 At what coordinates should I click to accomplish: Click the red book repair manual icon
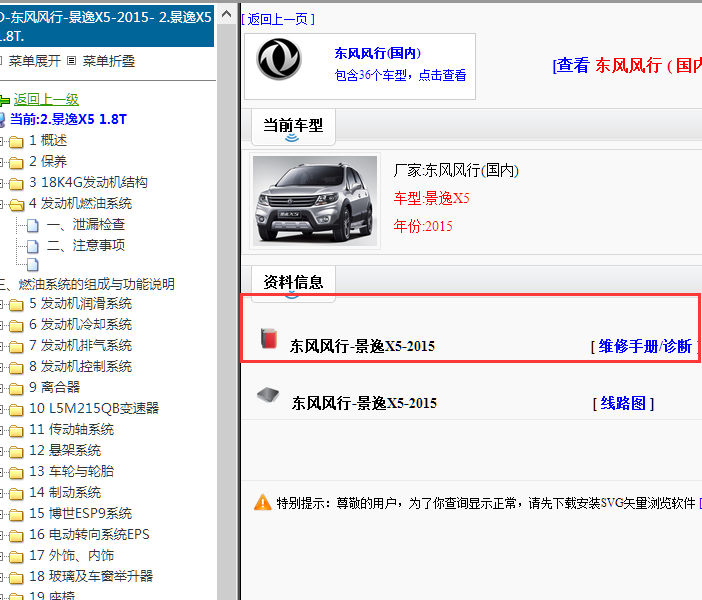269,339
